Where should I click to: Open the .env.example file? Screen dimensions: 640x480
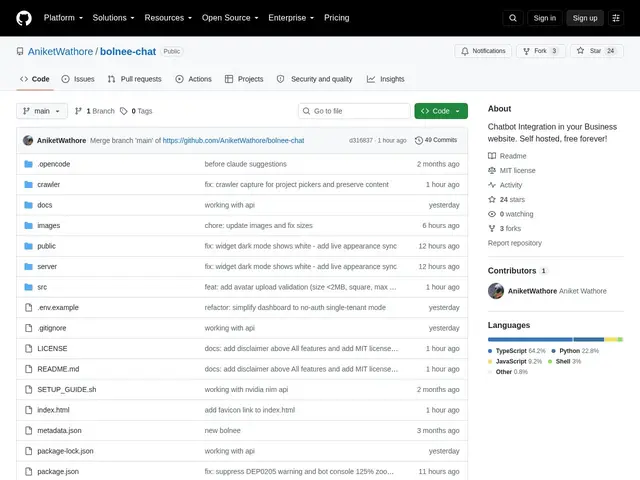pyautogui.click(x=58, y=307)
